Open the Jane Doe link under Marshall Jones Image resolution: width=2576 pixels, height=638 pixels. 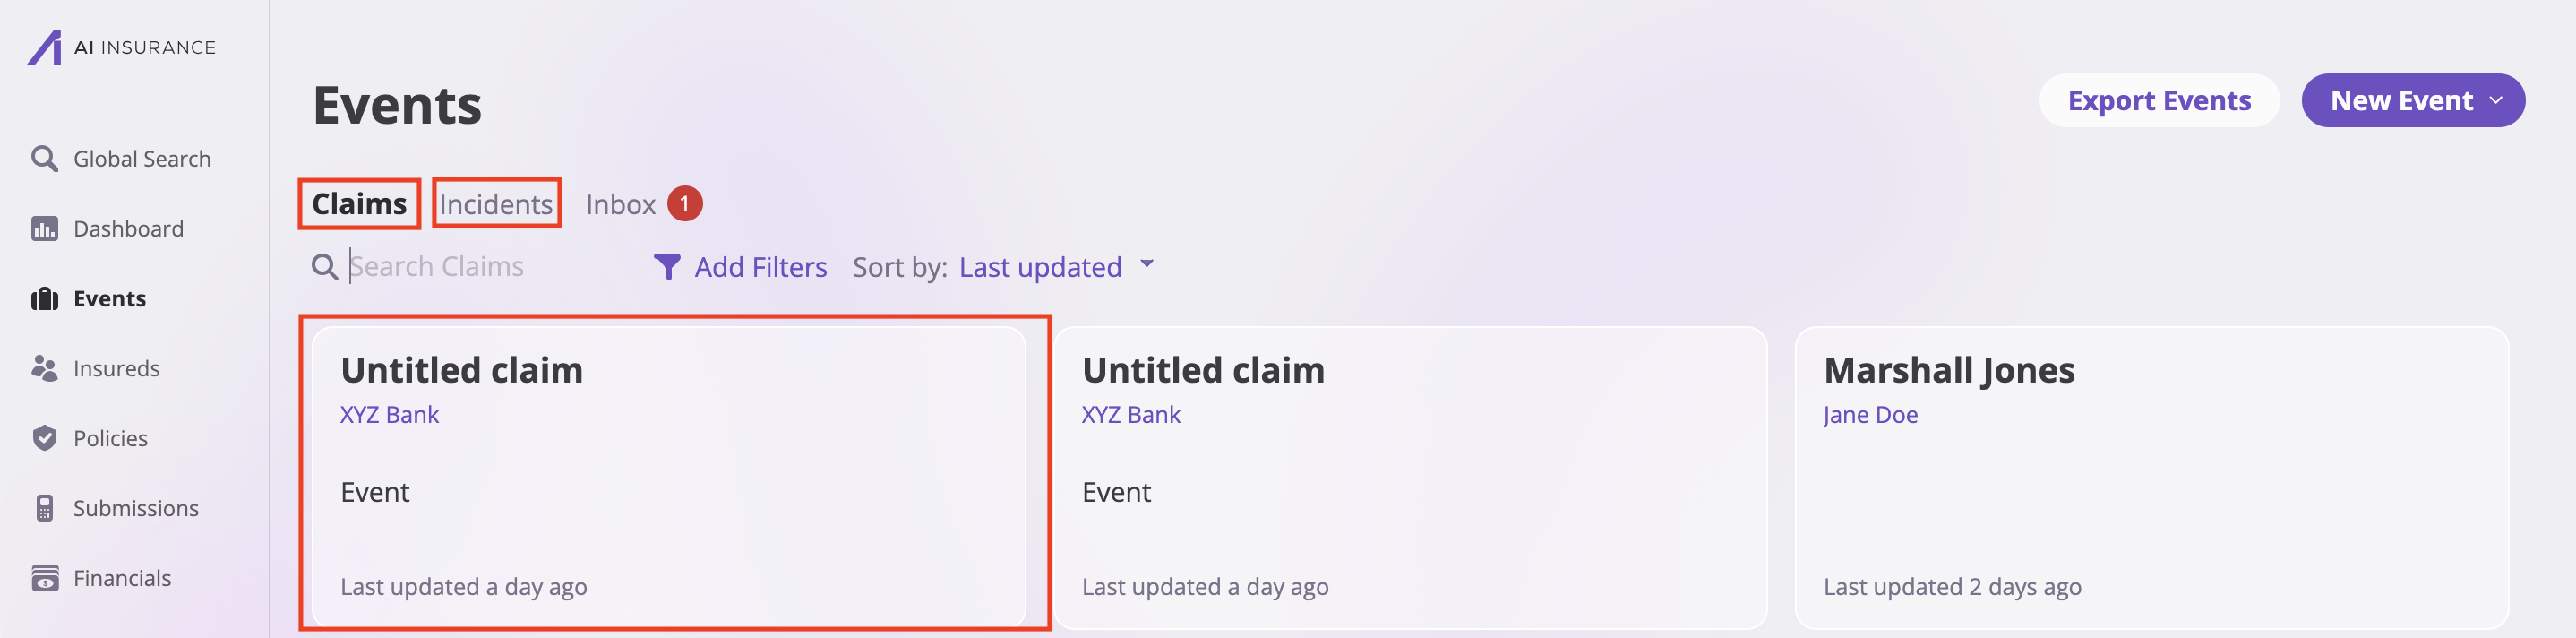point(1869,414)
